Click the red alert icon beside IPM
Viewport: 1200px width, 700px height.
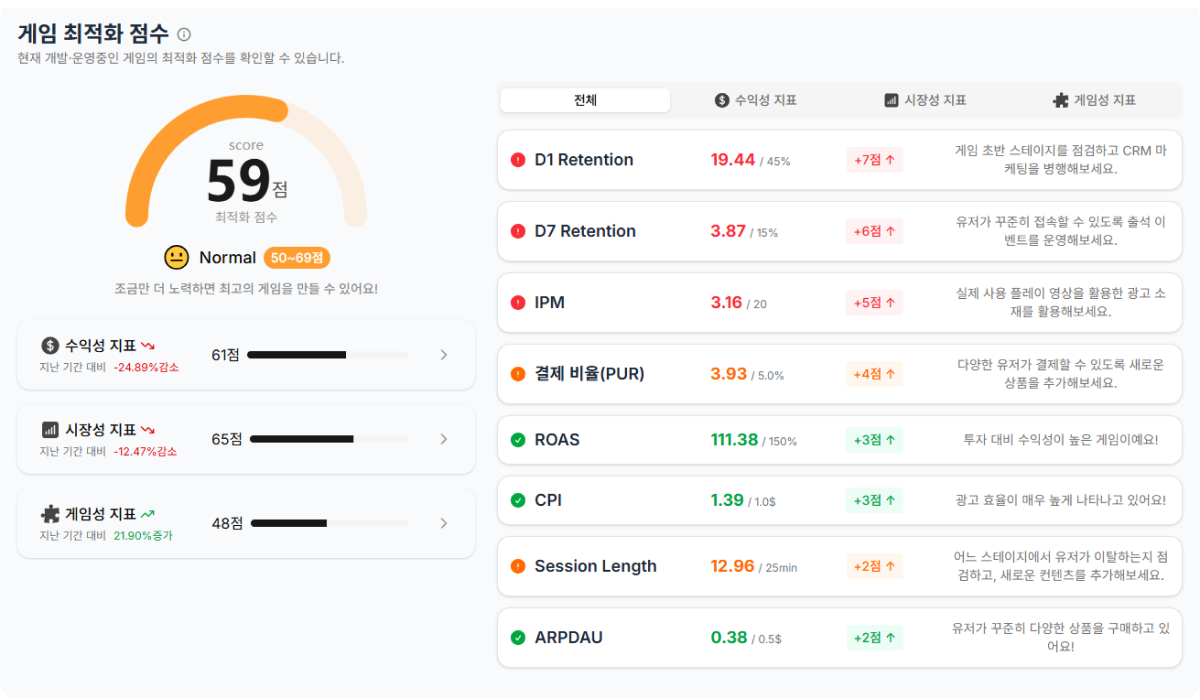coord(518,302)
